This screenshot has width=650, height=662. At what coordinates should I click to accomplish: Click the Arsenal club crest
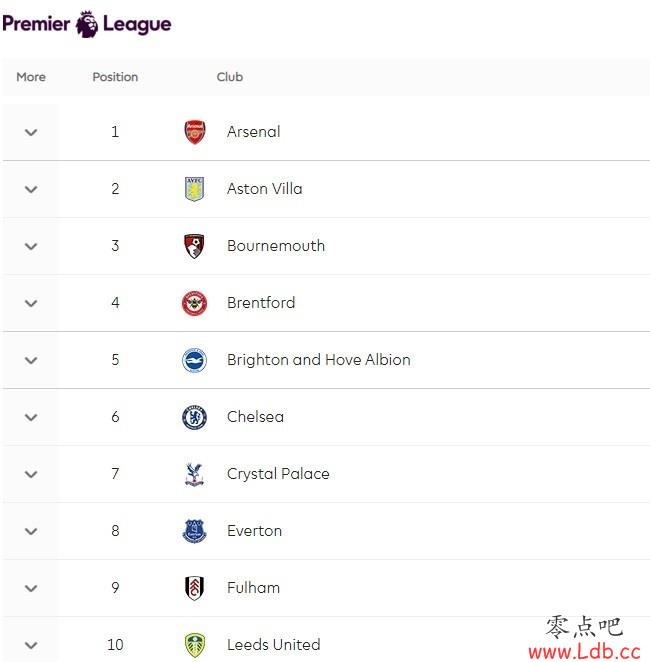click(x=195, y=132)
